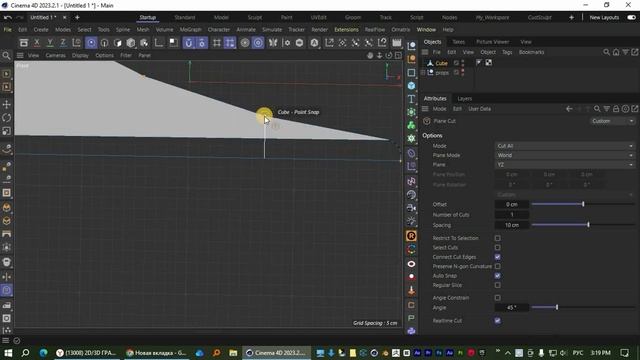
Task: Adjust the Angle slider
Action: [x=583, y=307]
